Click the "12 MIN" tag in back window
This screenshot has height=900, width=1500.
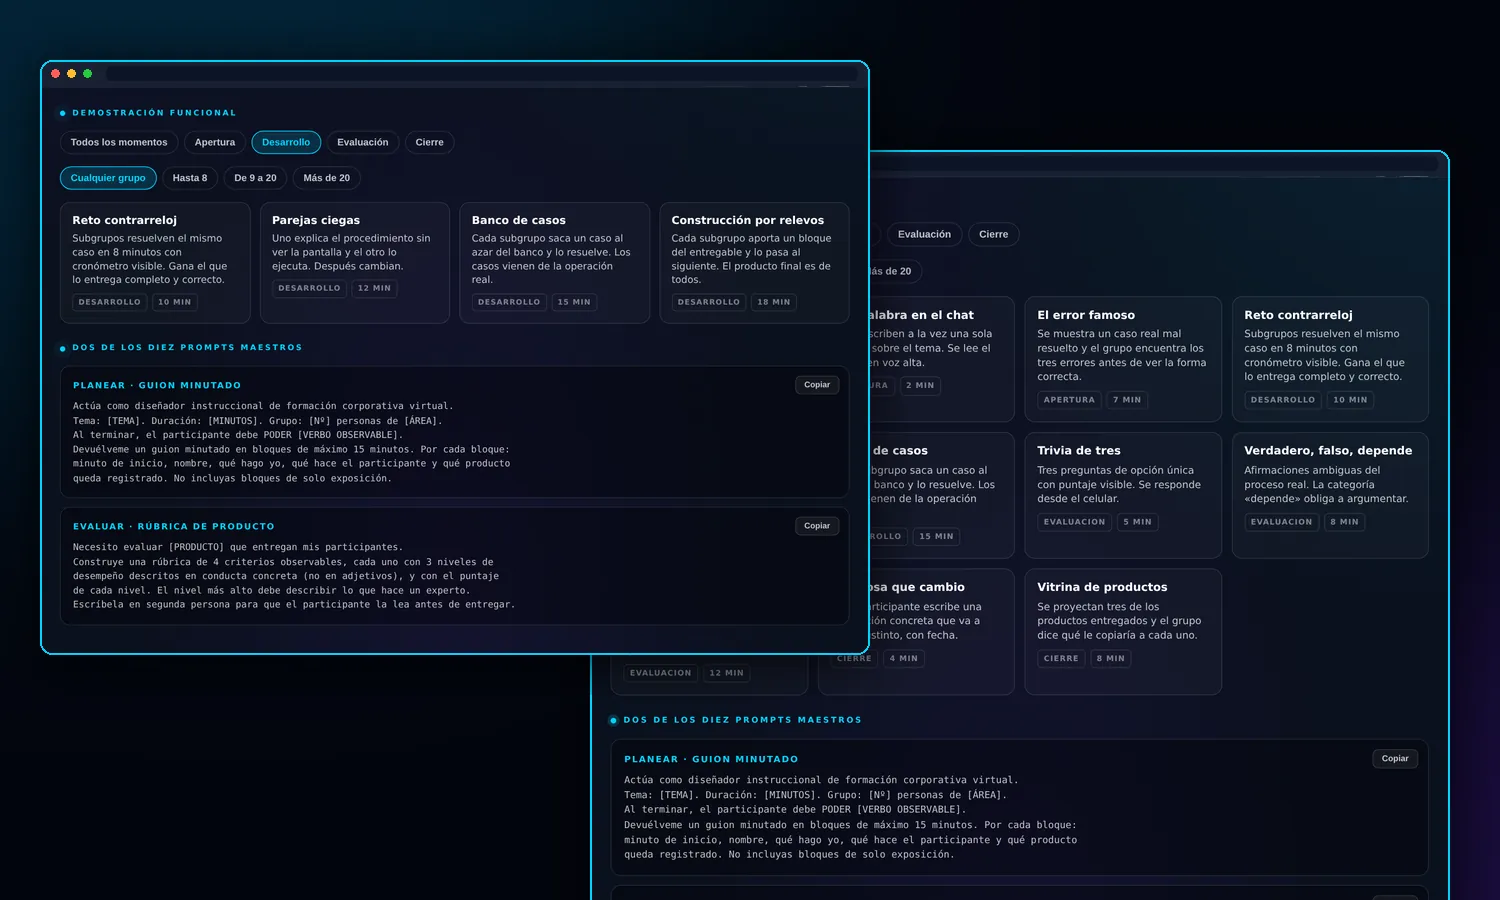coord(727,673)
